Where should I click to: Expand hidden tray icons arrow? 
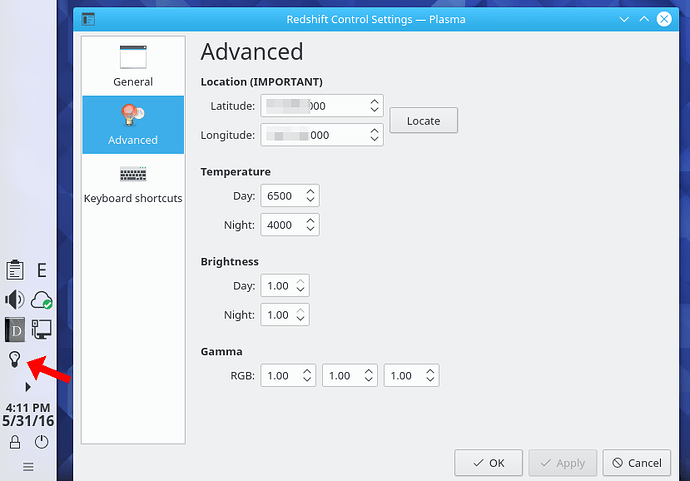pyautogui.click(x=28, y=387)
